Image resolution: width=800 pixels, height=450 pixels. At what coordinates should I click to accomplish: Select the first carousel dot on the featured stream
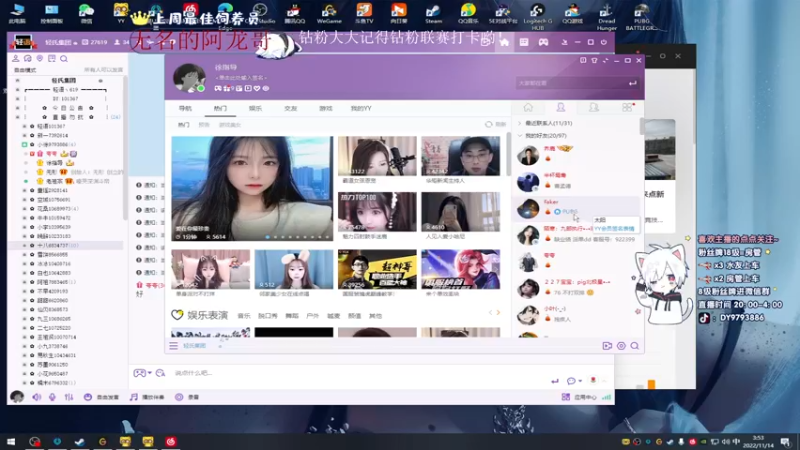point(268,237)
